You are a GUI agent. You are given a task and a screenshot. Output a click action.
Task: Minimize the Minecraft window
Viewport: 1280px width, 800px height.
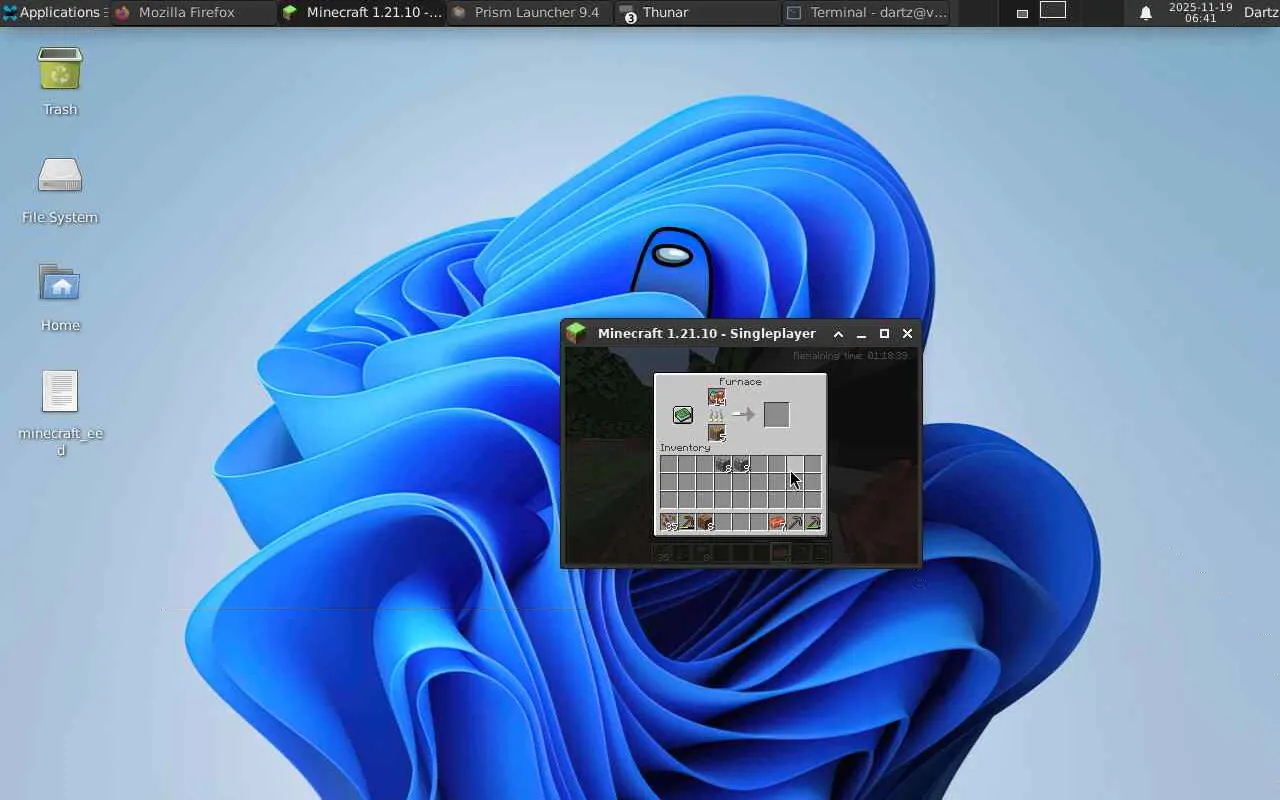(x=861, y=334)
